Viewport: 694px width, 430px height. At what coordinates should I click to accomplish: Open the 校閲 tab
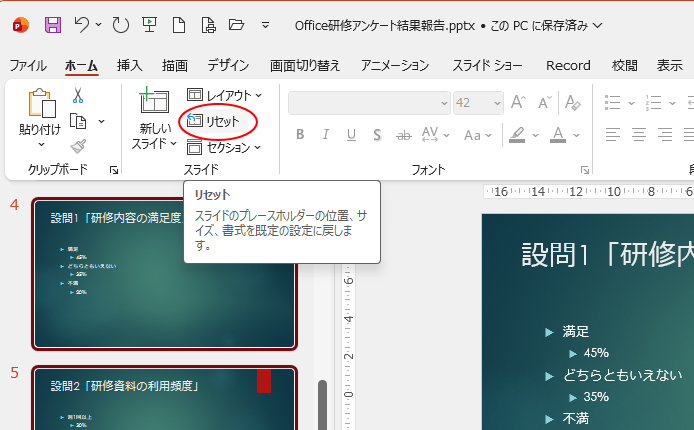pos(625,66)
